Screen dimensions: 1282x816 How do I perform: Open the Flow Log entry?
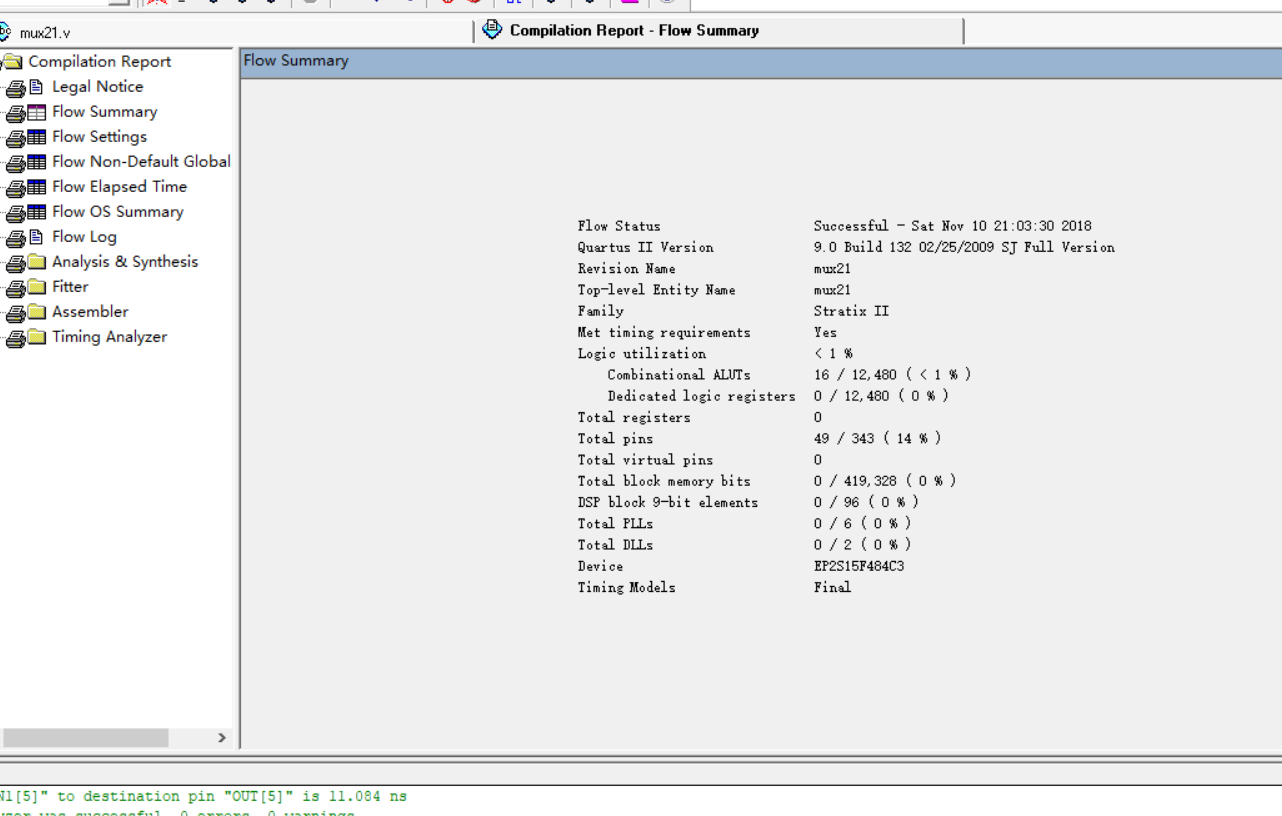84,237
